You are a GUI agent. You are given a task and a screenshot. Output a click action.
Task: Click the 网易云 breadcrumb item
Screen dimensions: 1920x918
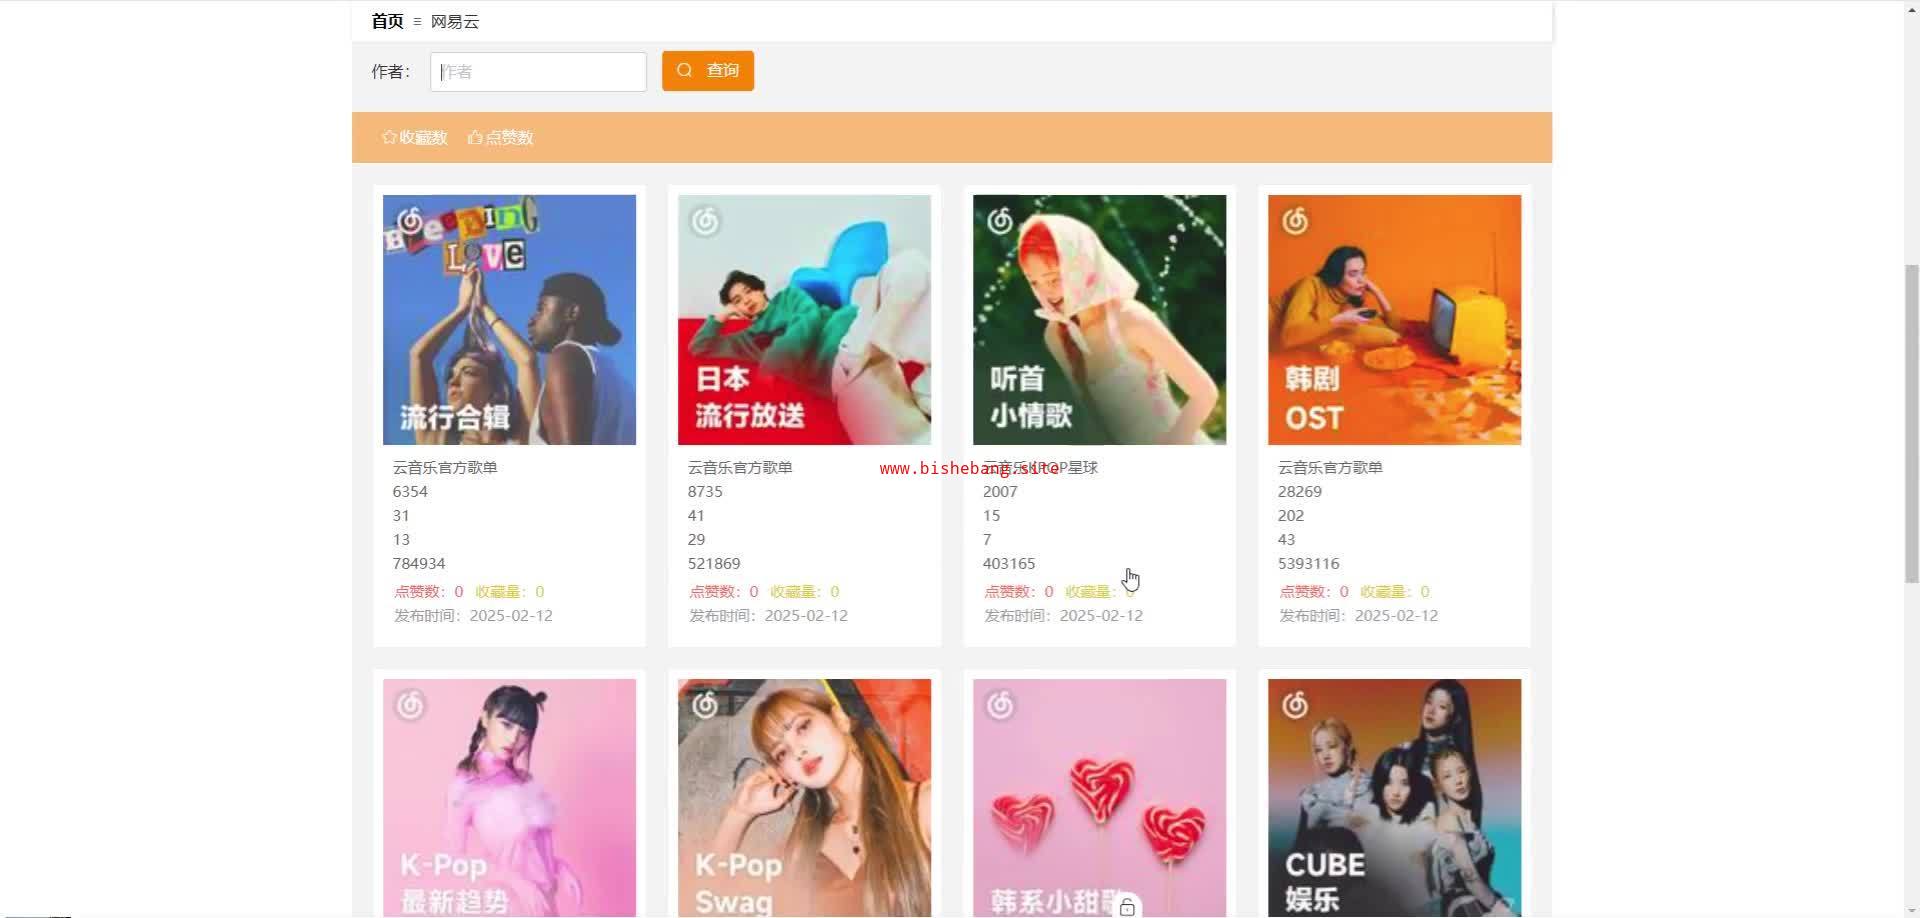pyautogui.click(x=455, y=21)
